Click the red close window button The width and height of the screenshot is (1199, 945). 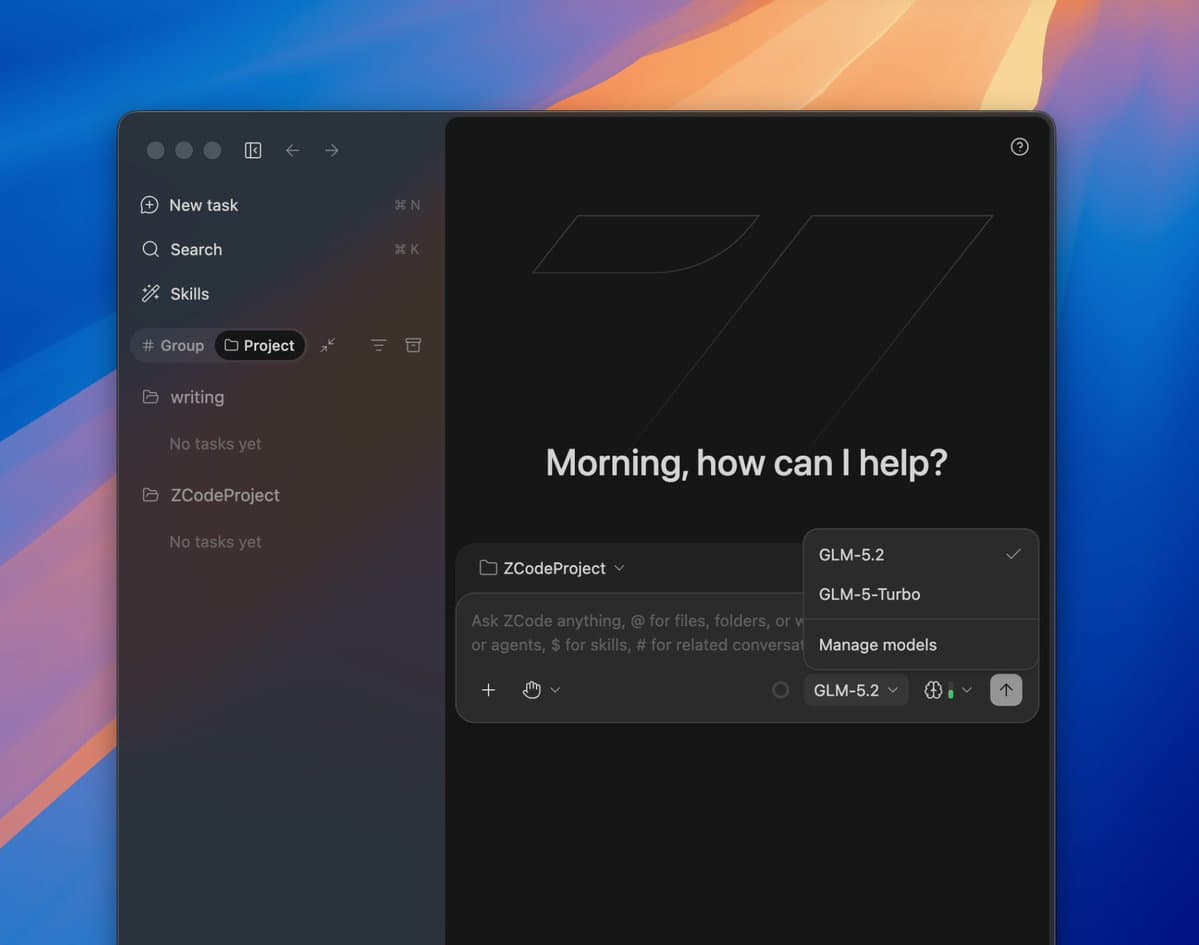pos(155,151)
